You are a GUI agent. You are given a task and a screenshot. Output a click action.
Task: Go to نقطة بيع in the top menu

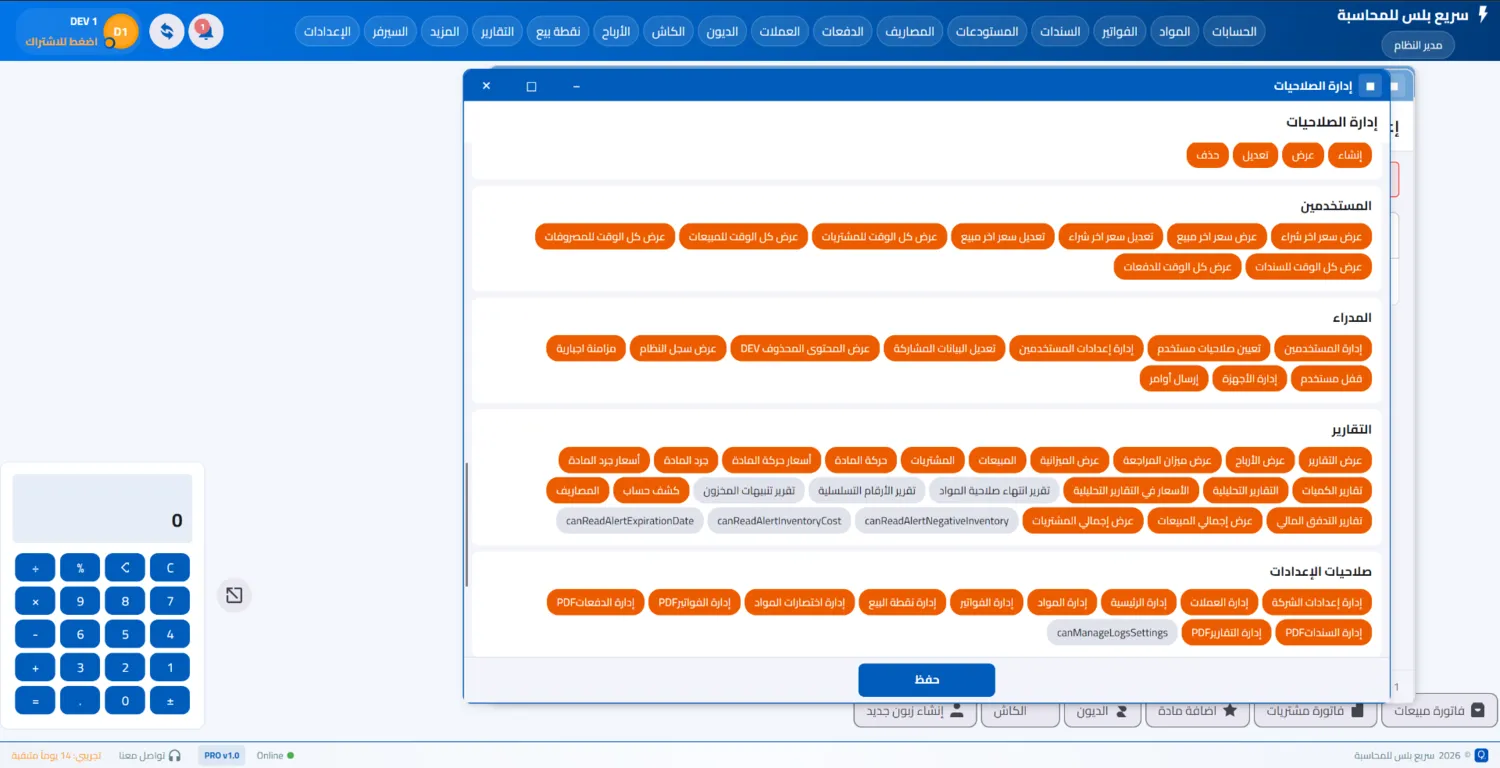558,31
